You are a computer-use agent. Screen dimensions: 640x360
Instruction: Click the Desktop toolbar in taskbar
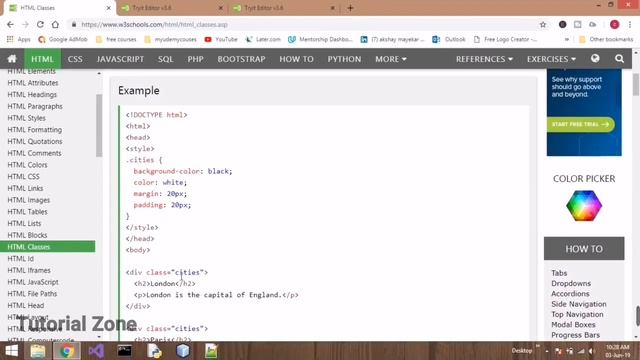coord(521,351)
